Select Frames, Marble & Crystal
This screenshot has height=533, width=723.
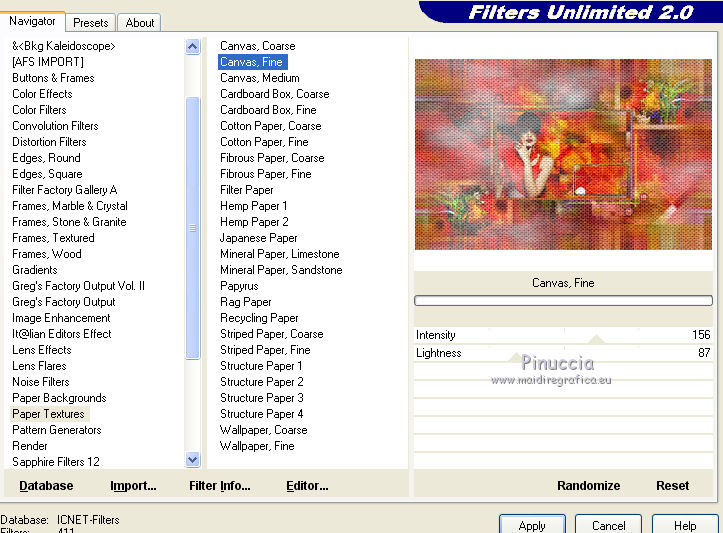pos(70,206)
